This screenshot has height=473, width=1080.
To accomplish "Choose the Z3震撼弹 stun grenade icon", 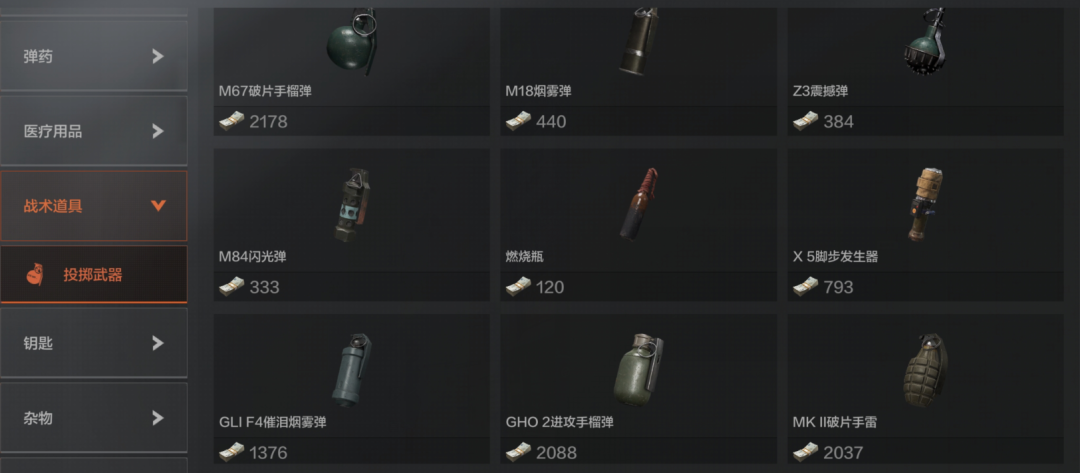I will [x=925, y=41].
